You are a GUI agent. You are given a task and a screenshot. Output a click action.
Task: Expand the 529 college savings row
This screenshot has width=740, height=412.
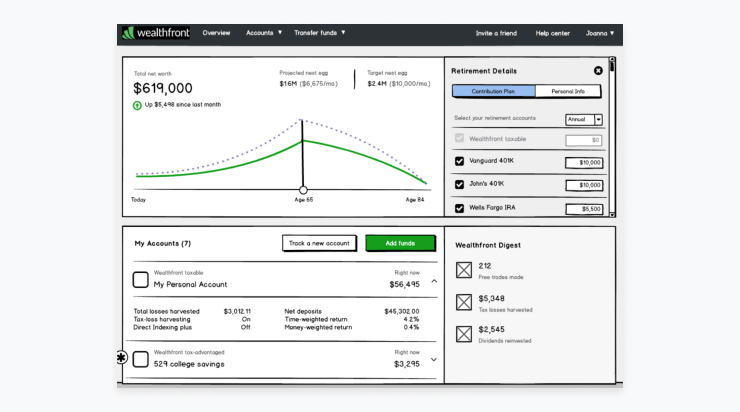434,360
